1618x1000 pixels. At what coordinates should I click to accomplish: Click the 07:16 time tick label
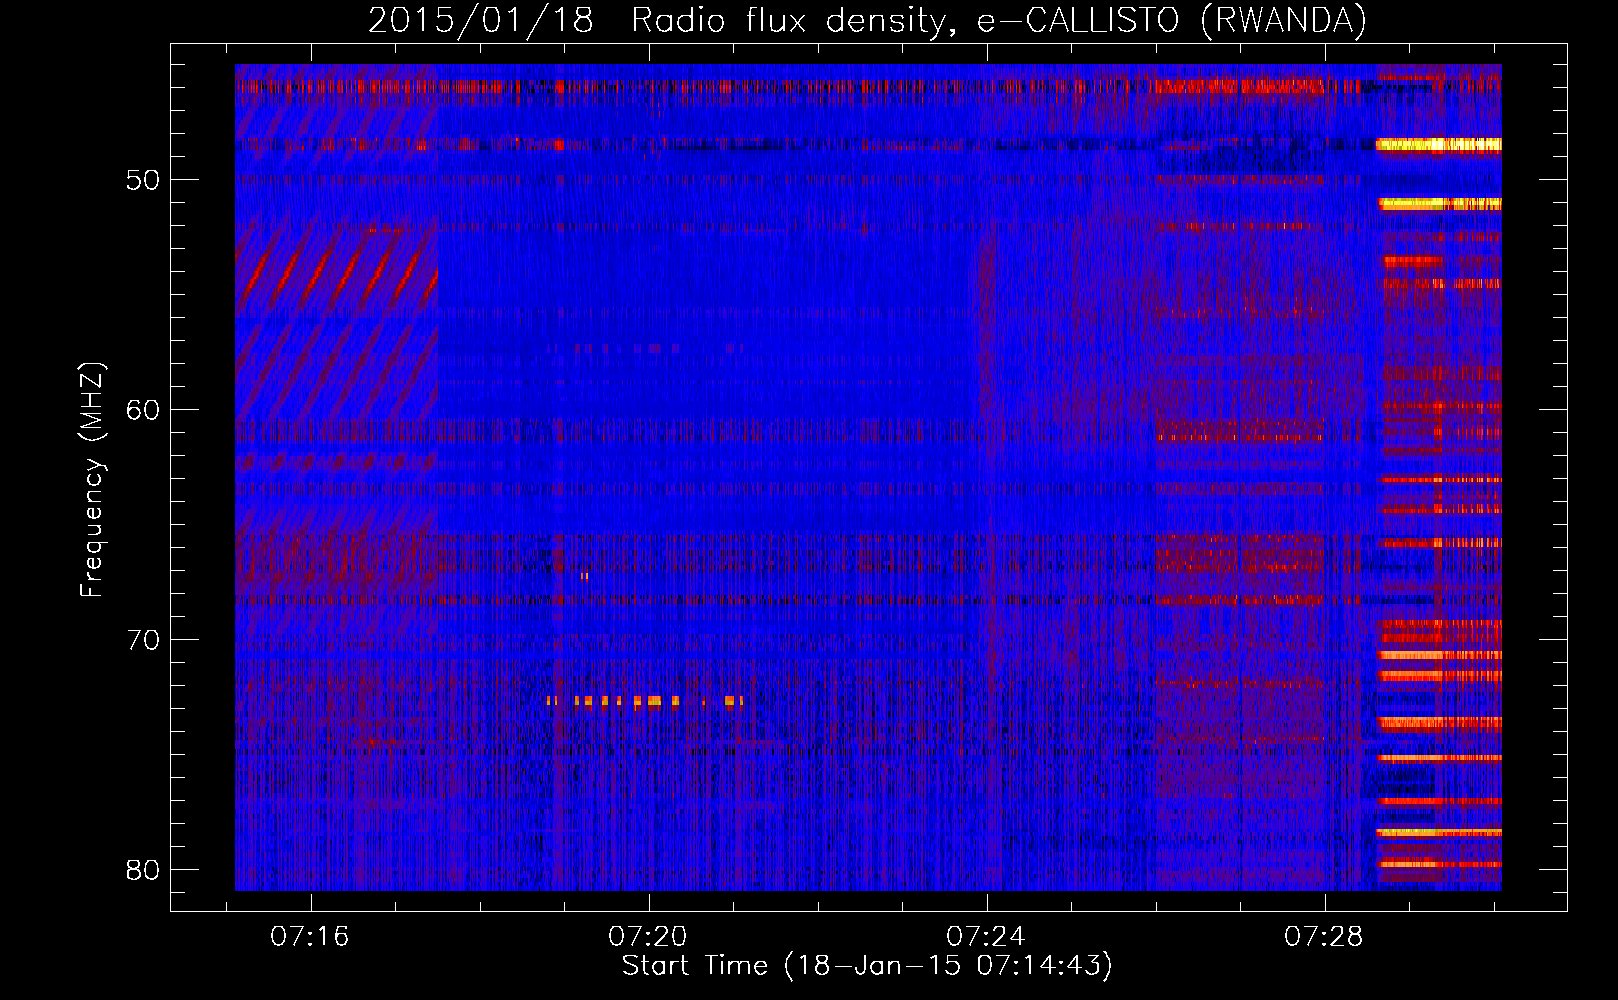pos(310,937)
